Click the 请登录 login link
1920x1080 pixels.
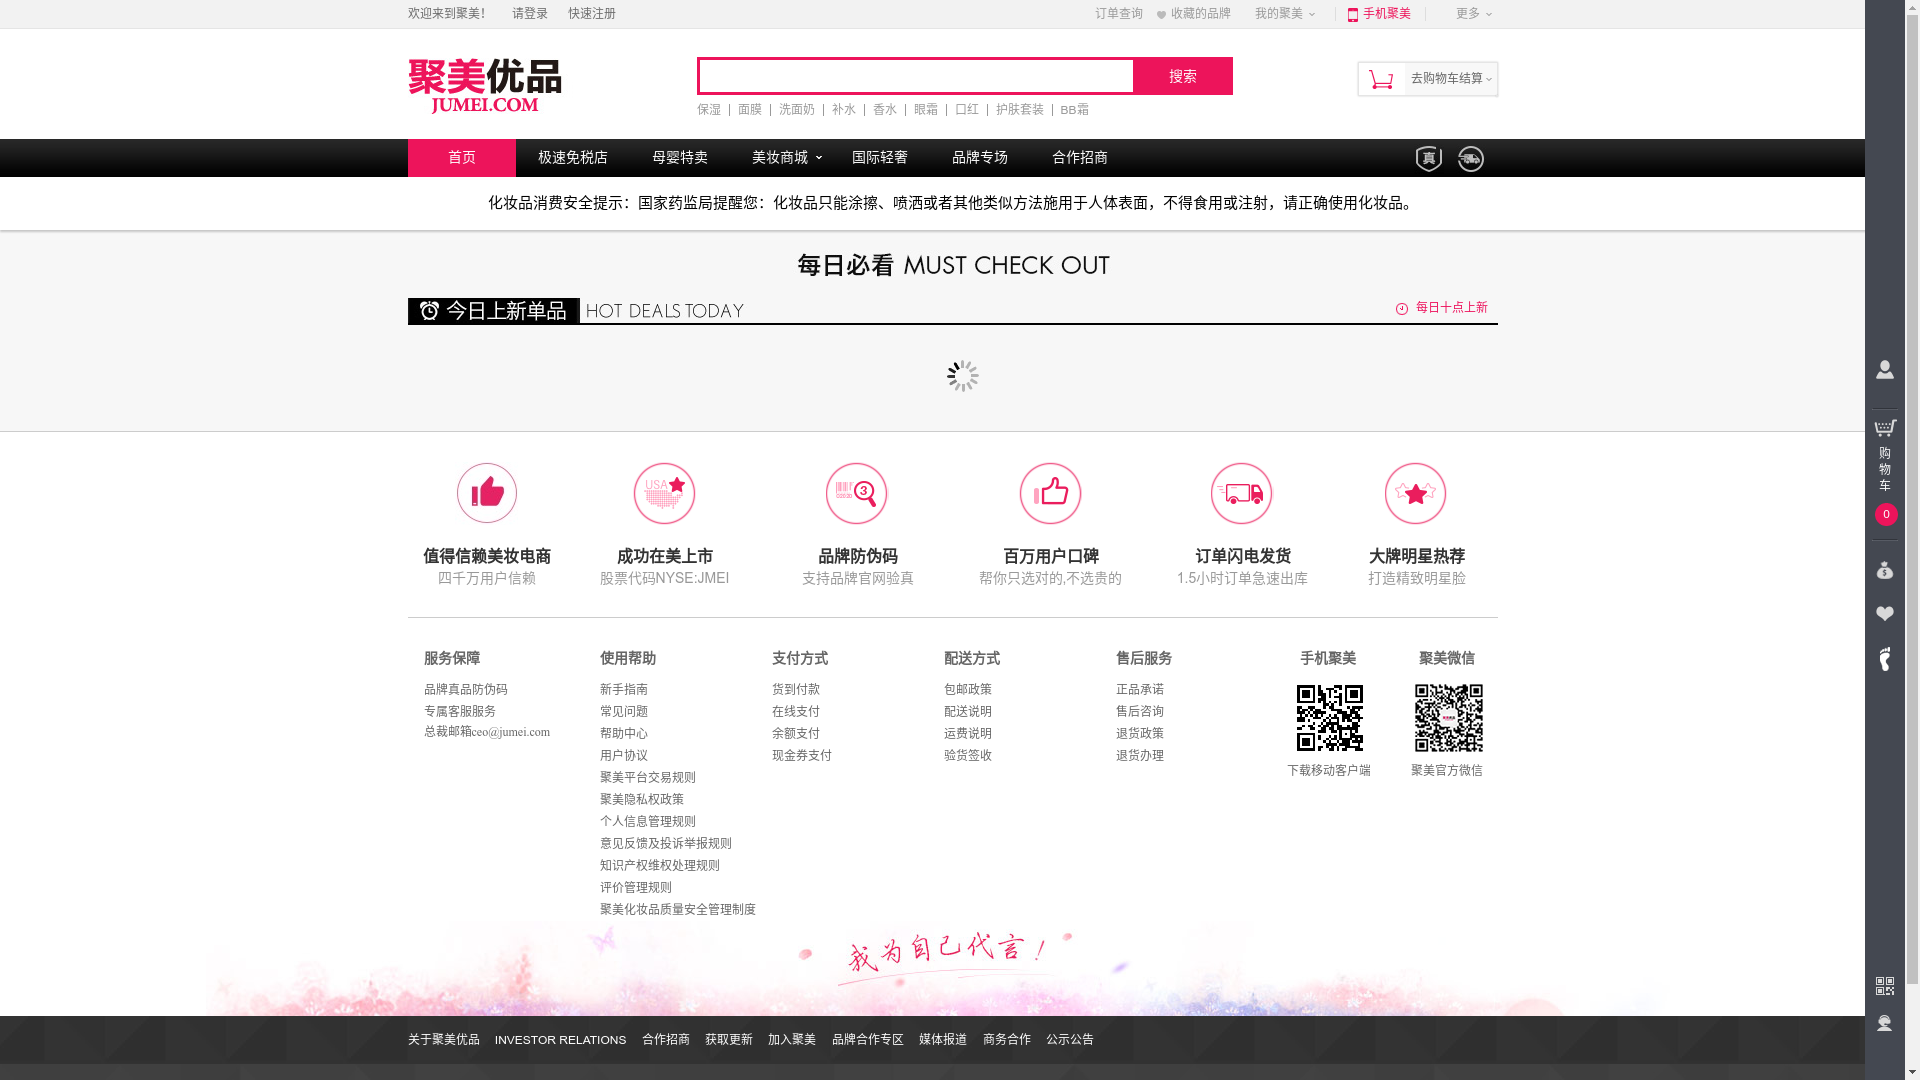pyautogui.click(x=529, y=14)
